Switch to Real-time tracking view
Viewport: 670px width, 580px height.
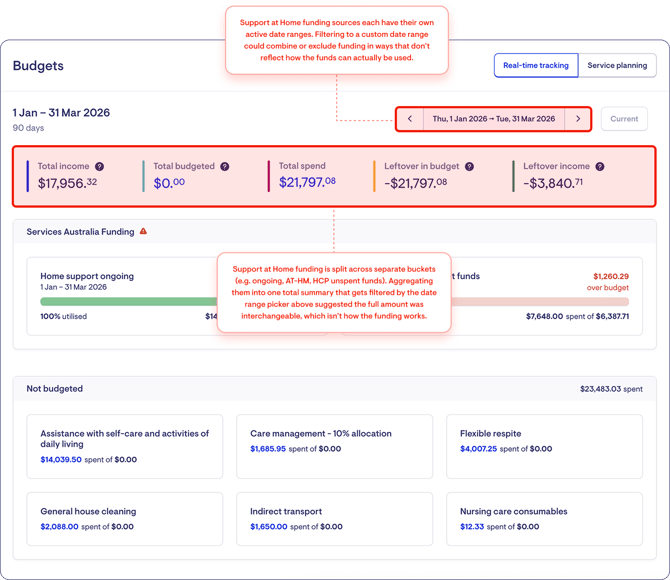(x=535, y=66)
